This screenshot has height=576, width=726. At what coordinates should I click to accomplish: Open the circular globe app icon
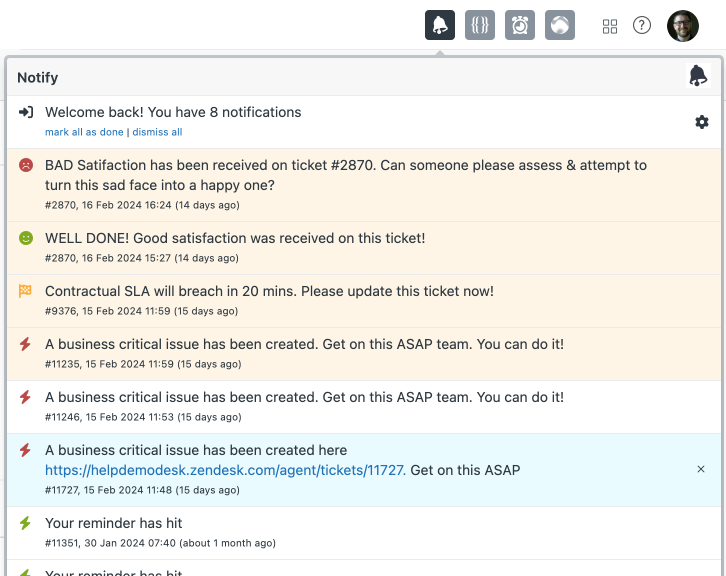pyautogui.click(x=560, y=25)
